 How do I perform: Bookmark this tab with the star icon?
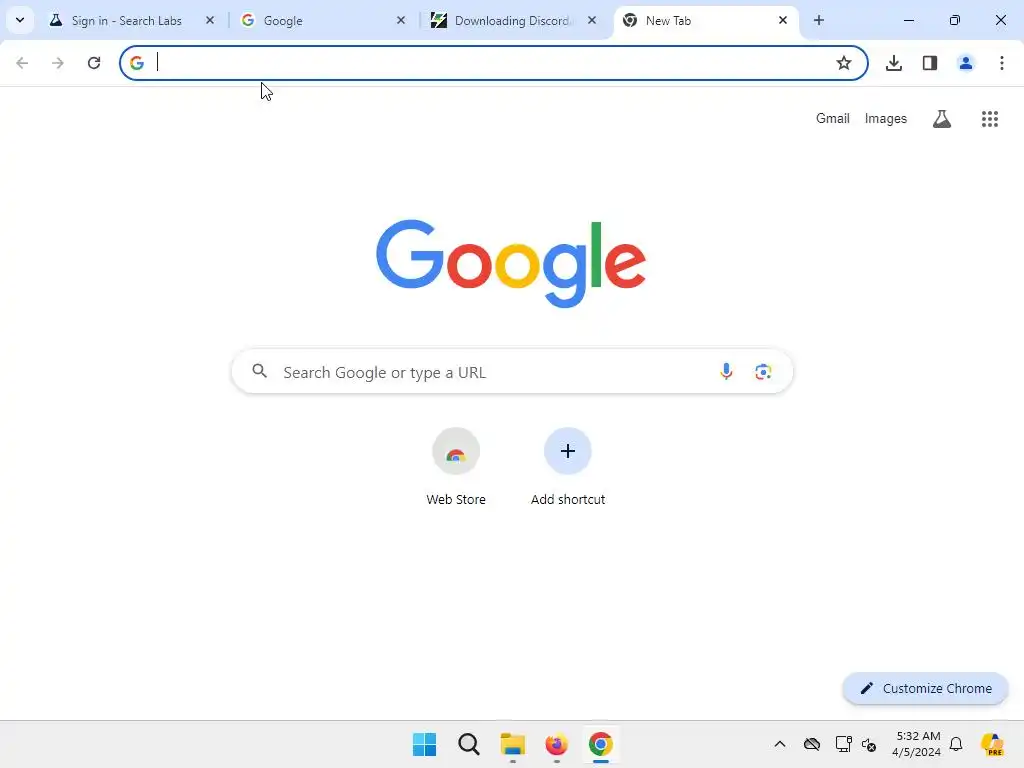coord(844,63)
